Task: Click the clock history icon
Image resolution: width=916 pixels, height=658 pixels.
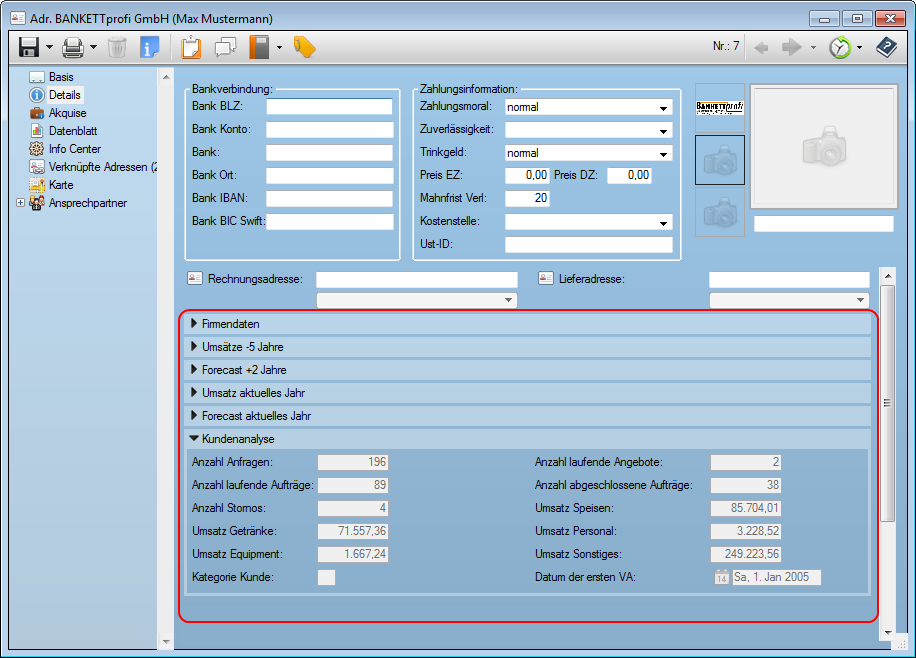Action: 840,47
